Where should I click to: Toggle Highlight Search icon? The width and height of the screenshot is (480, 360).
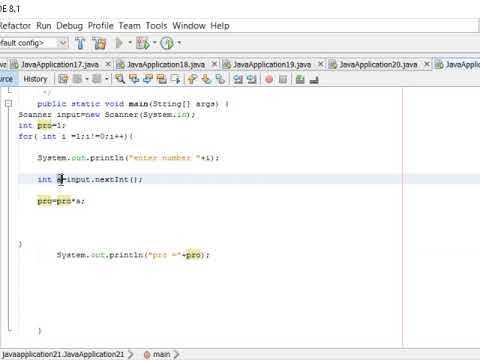click(162, 79)
